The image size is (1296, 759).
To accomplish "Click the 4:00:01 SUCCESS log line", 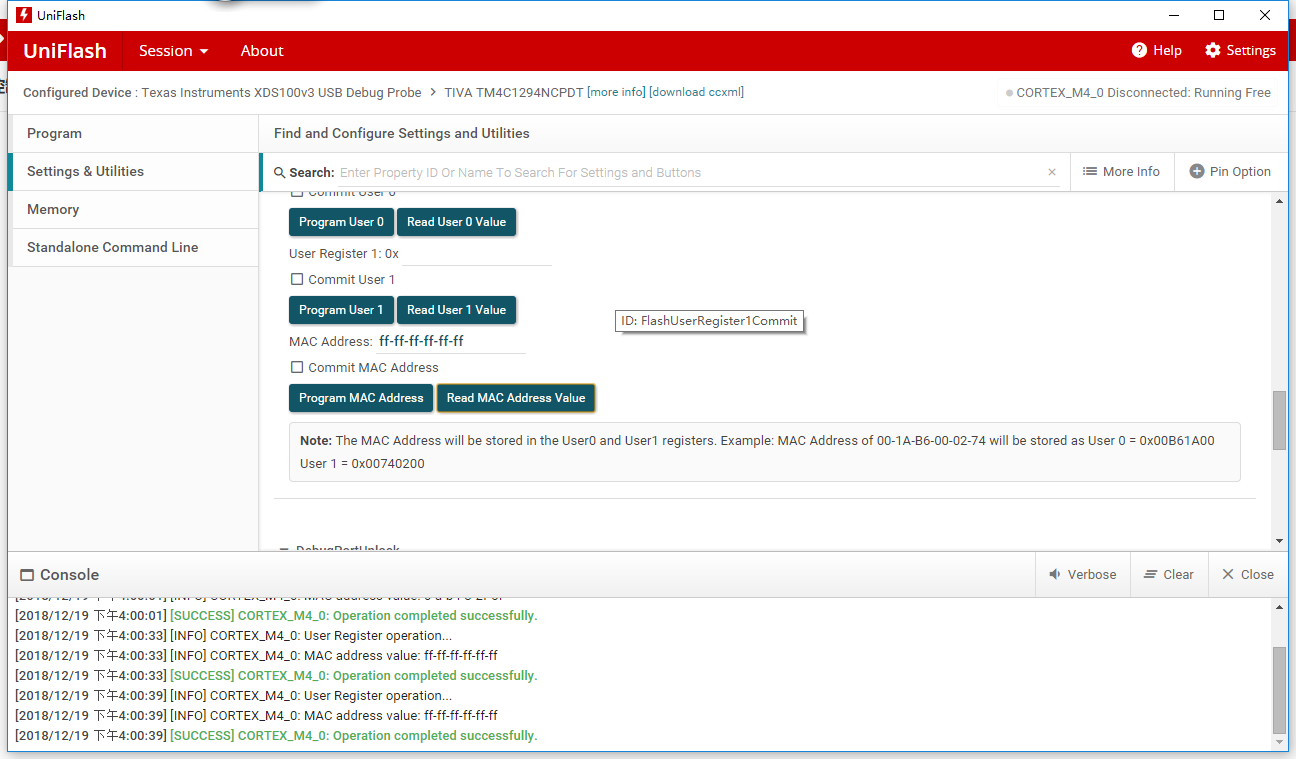I will pos(276,616).
